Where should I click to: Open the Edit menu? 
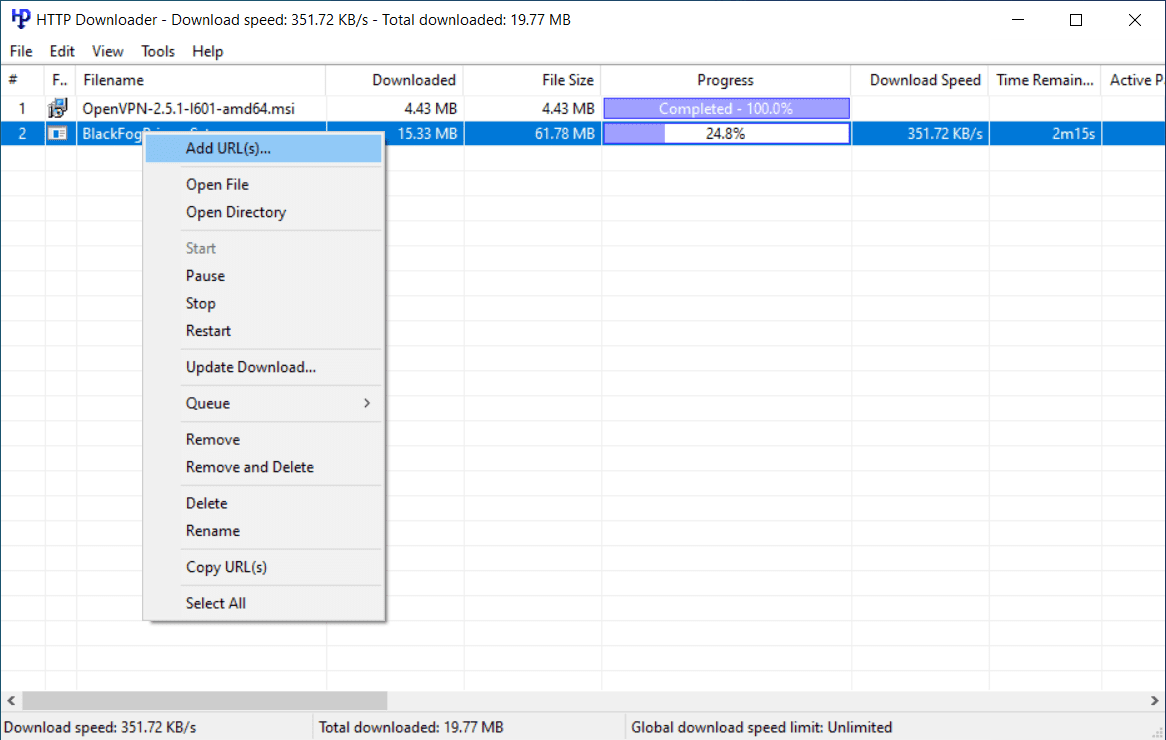pyautogui.click(x=62, y=51)
